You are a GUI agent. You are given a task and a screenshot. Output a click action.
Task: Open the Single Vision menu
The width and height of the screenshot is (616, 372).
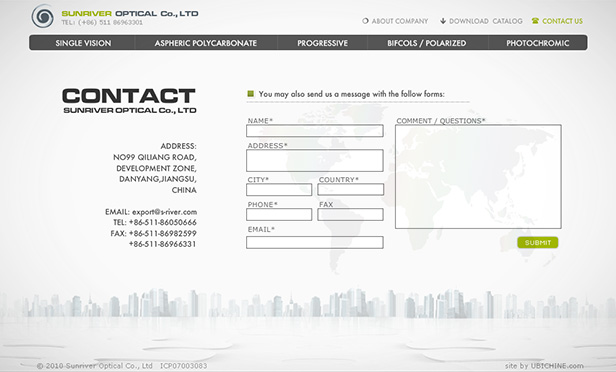click(x=83, y=43)
